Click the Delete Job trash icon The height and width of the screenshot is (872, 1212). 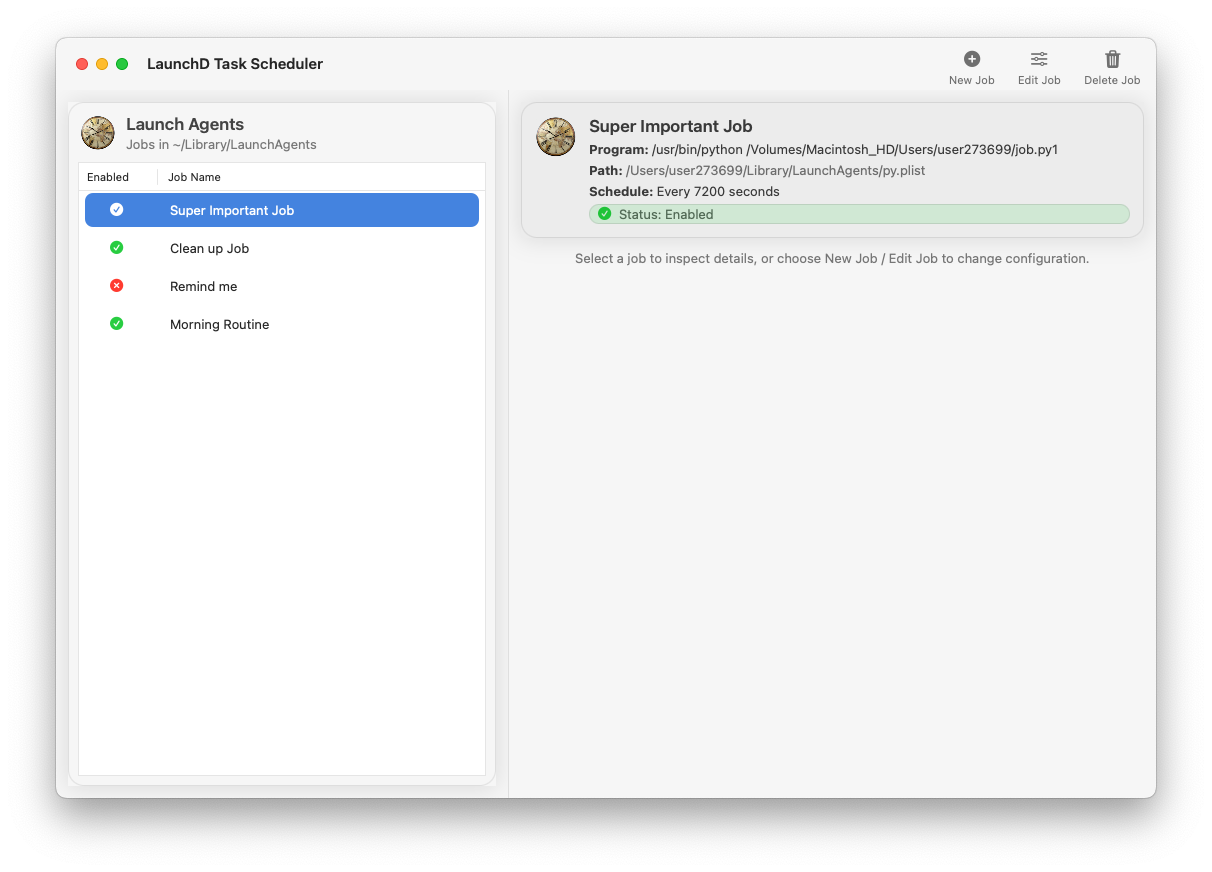coord(1112,58)
